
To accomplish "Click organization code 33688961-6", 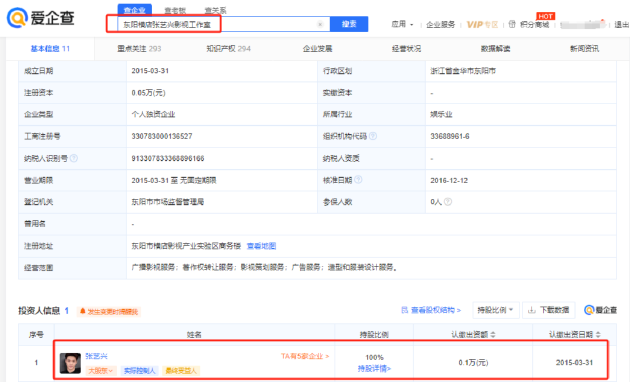I will (450, 136).
